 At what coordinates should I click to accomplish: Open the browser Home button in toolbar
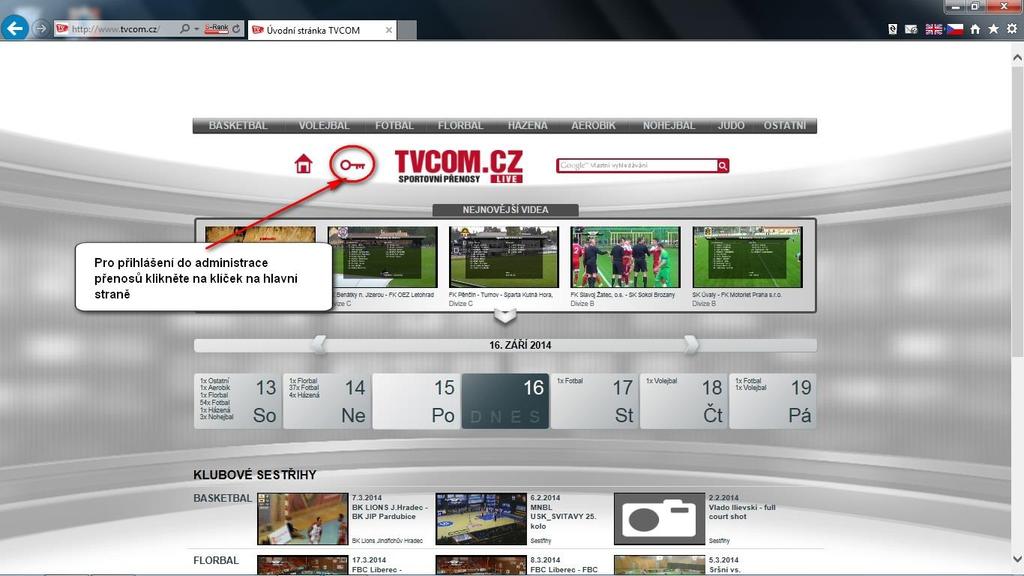click(x=975, y=29)
